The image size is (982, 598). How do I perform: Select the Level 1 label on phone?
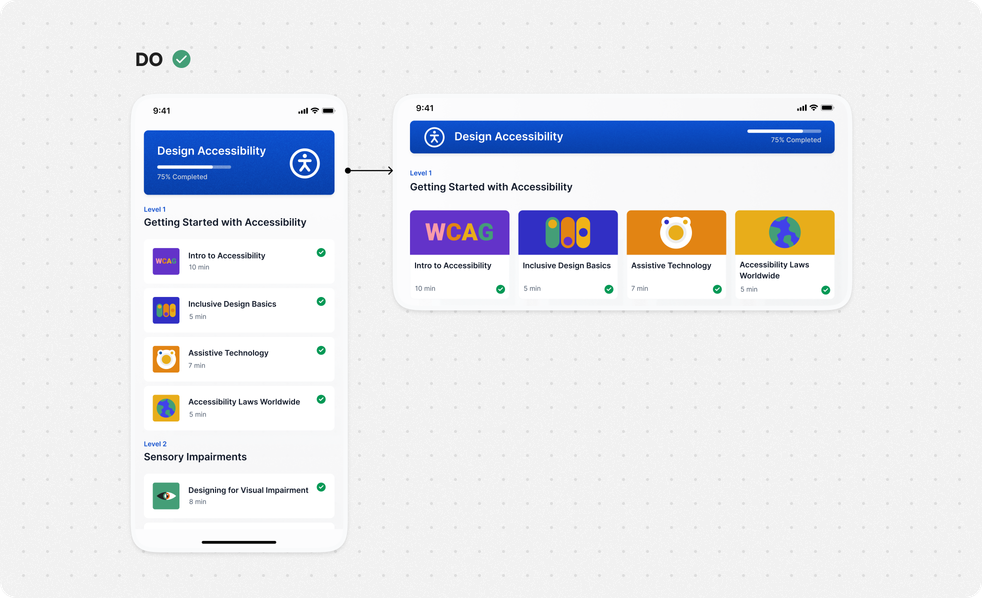coord(155,209)
